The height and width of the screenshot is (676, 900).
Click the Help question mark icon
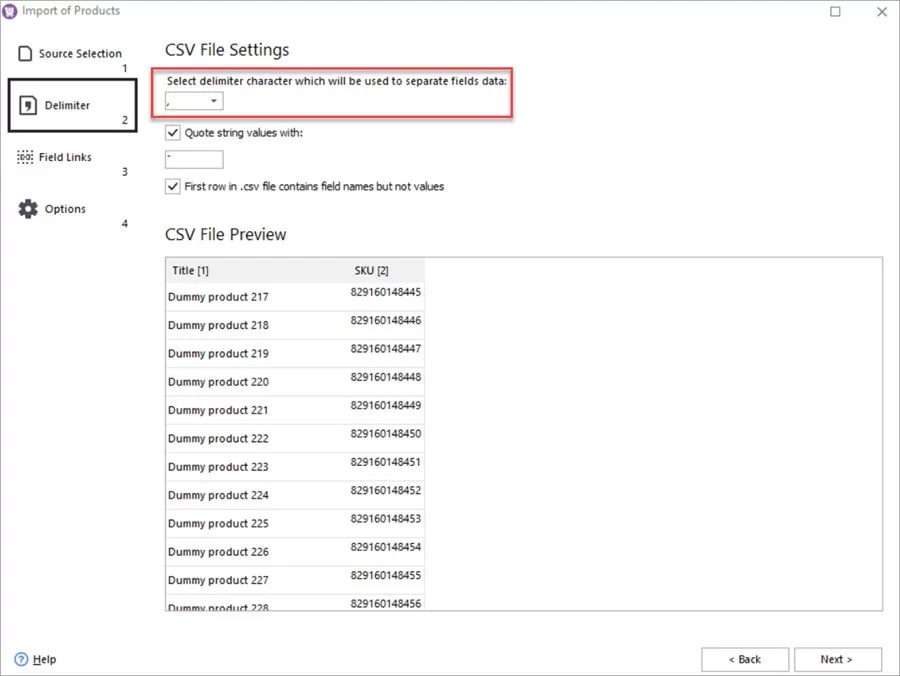click(22, 659)
